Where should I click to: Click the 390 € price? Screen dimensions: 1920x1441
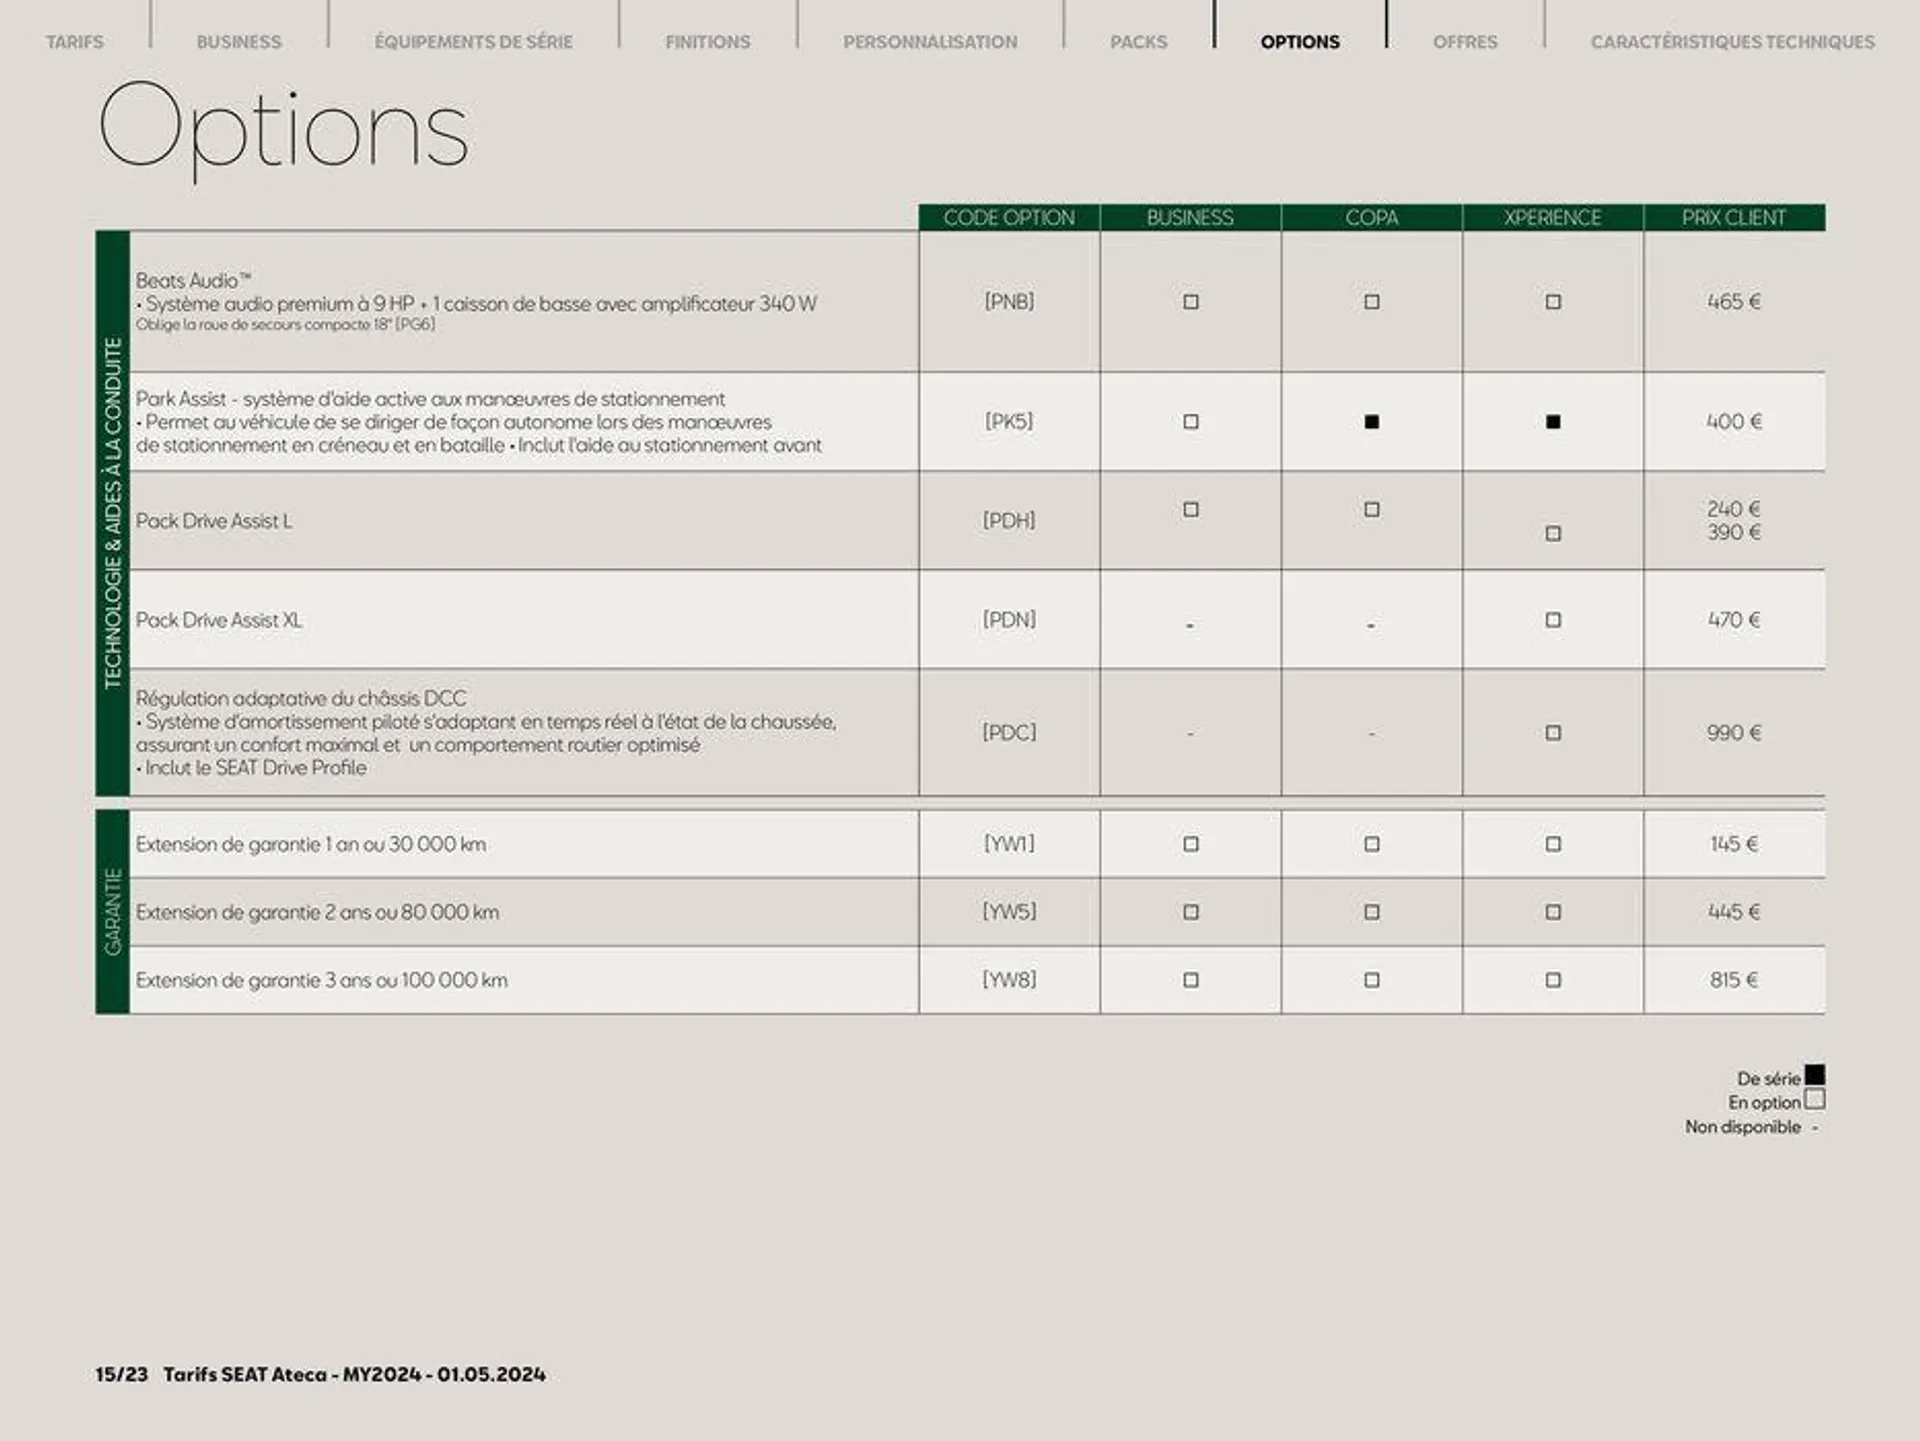[x=1733, y=532]
